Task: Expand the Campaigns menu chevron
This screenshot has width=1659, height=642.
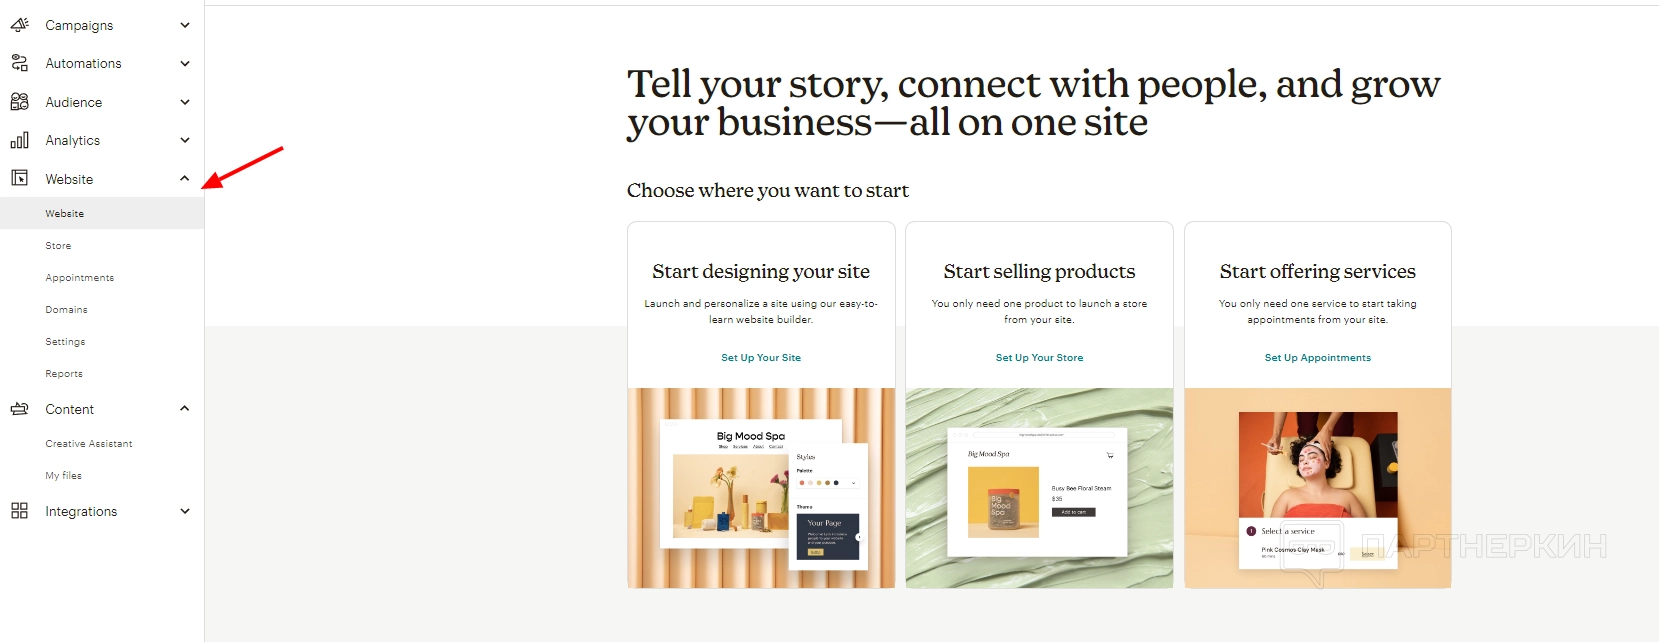Action: 184,25
